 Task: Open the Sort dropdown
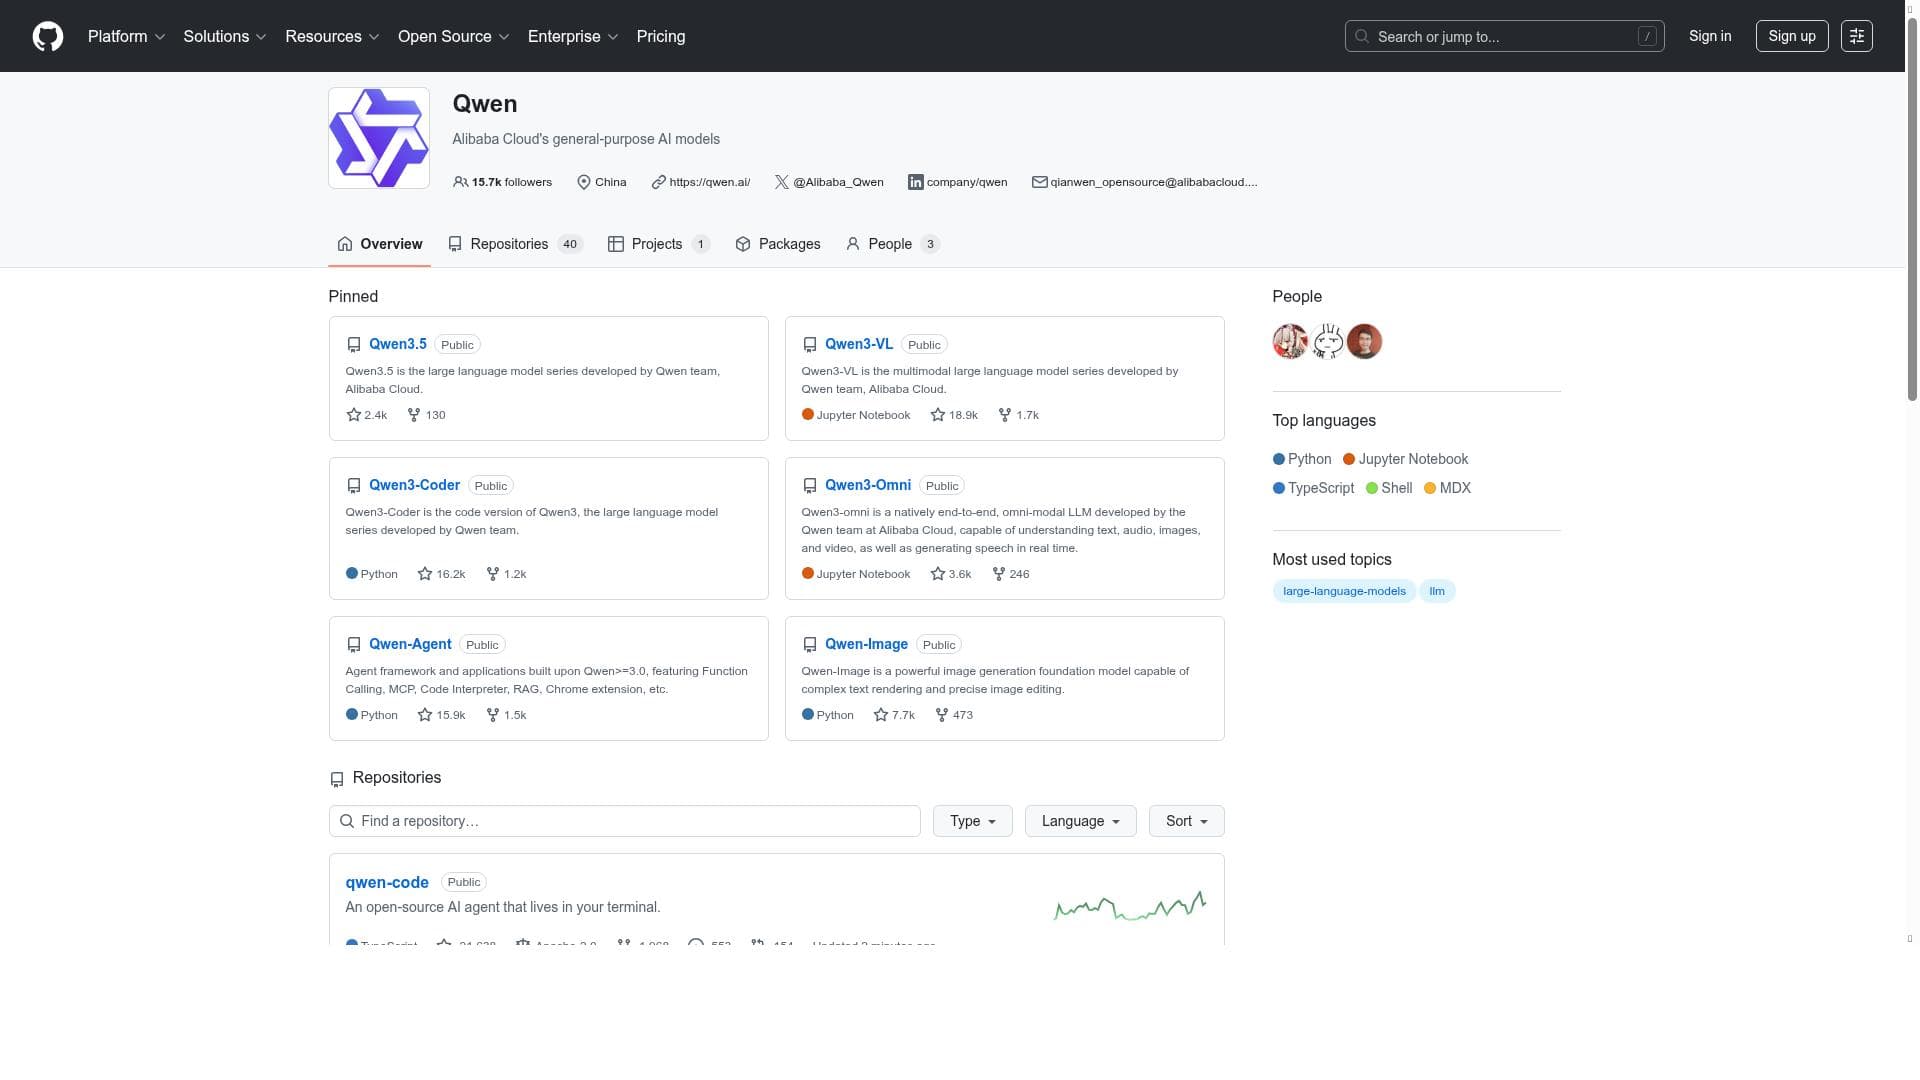click(1186, 821)
